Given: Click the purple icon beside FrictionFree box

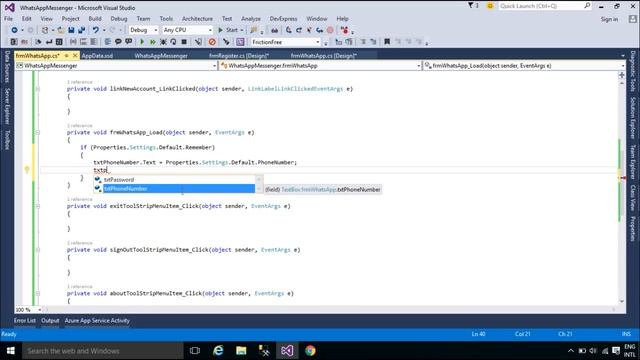Looking at the screenshot, I should pyautogui.click(x=240, y=42).
